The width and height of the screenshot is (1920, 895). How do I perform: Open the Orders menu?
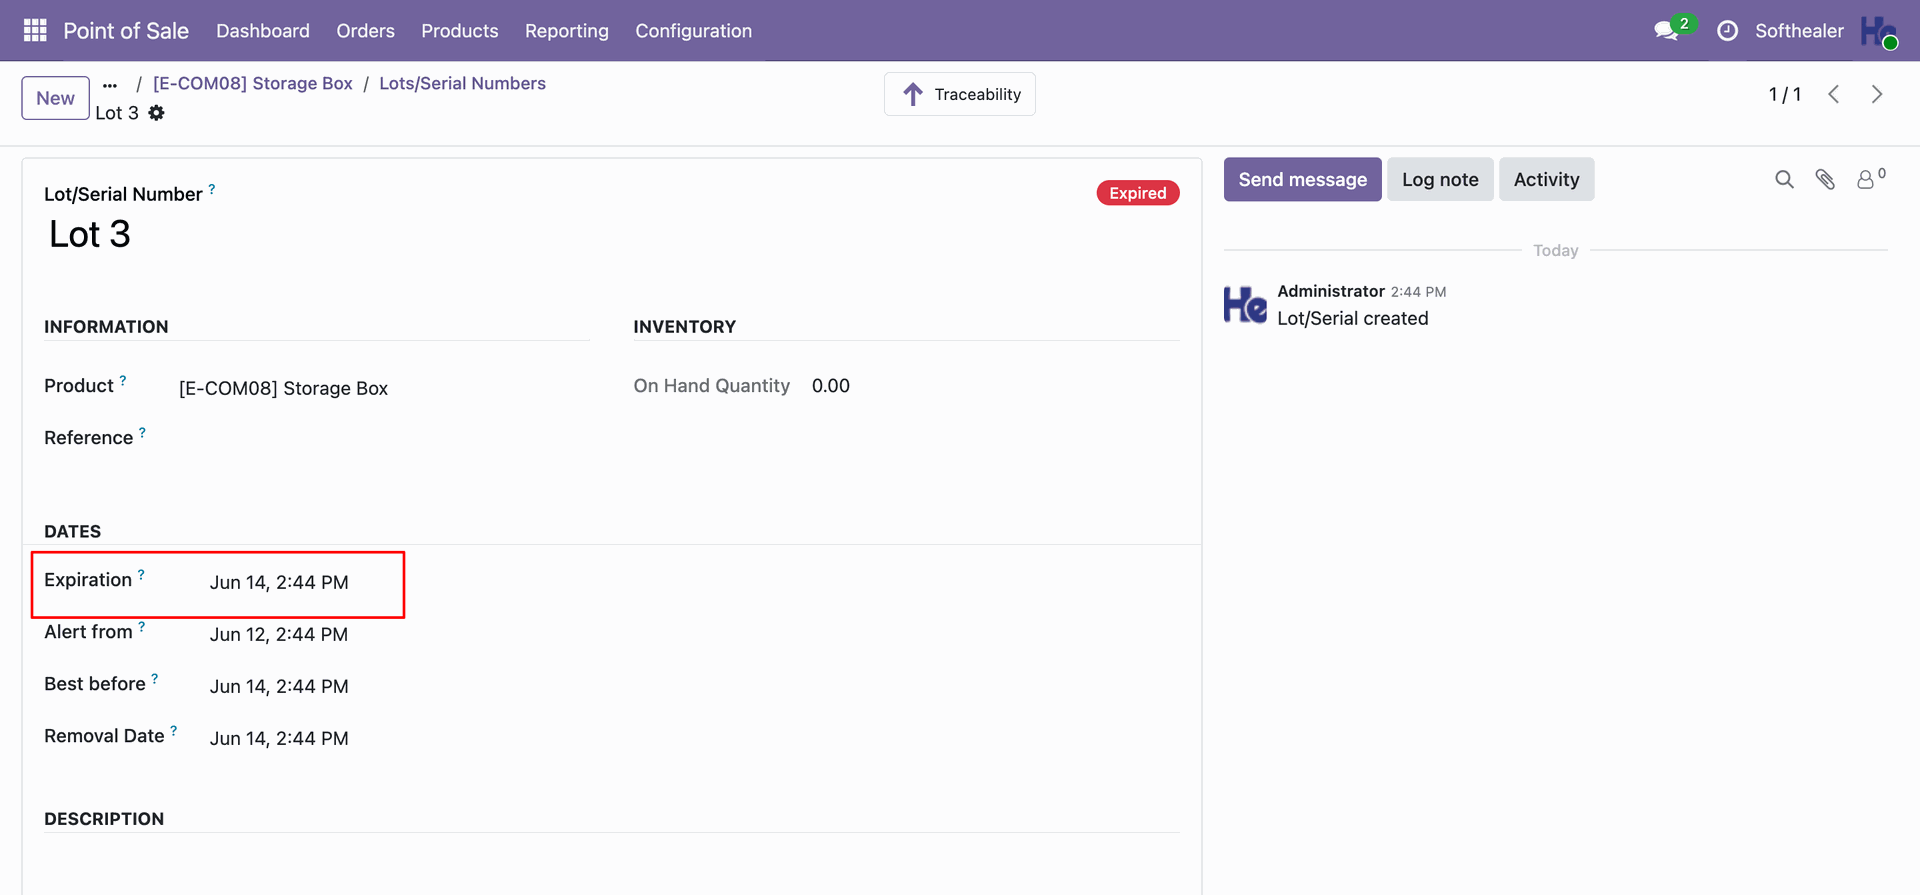366,31
